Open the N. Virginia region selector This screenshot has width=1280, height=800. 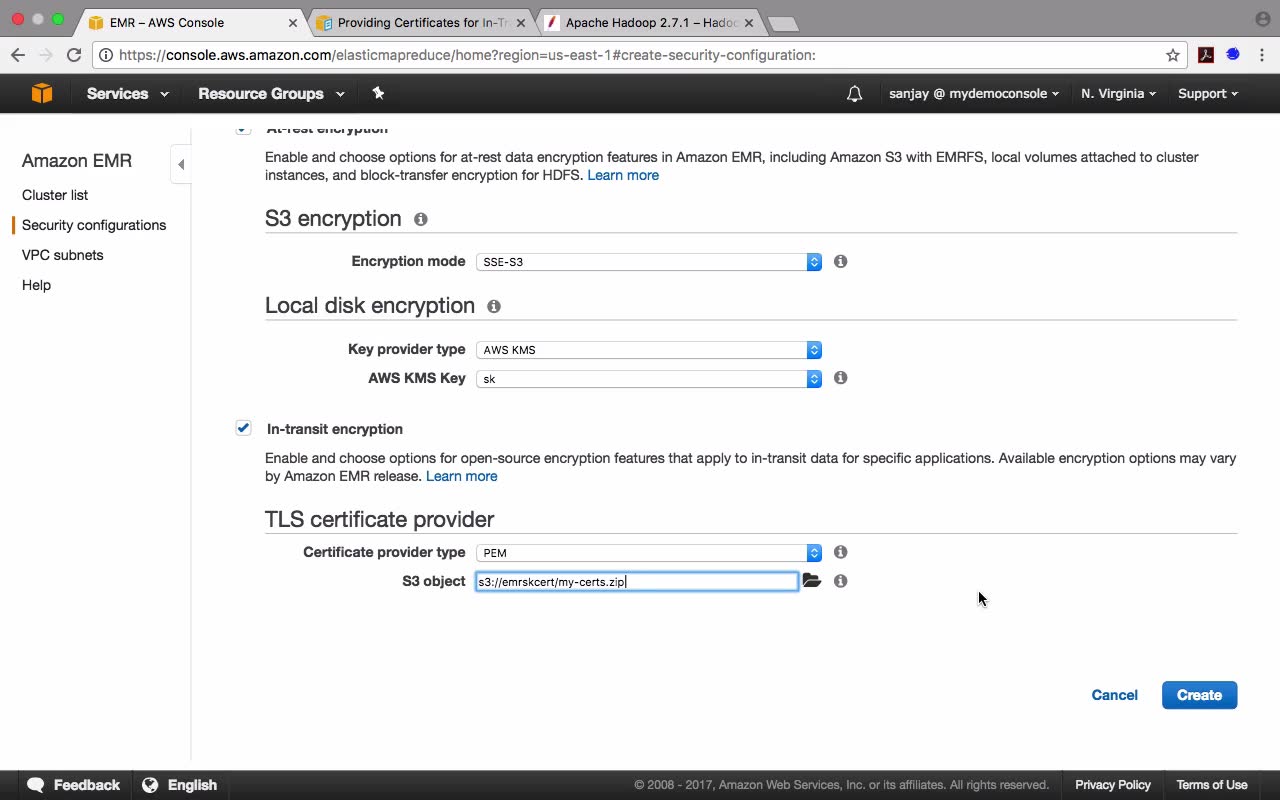tap(1118, 94)
